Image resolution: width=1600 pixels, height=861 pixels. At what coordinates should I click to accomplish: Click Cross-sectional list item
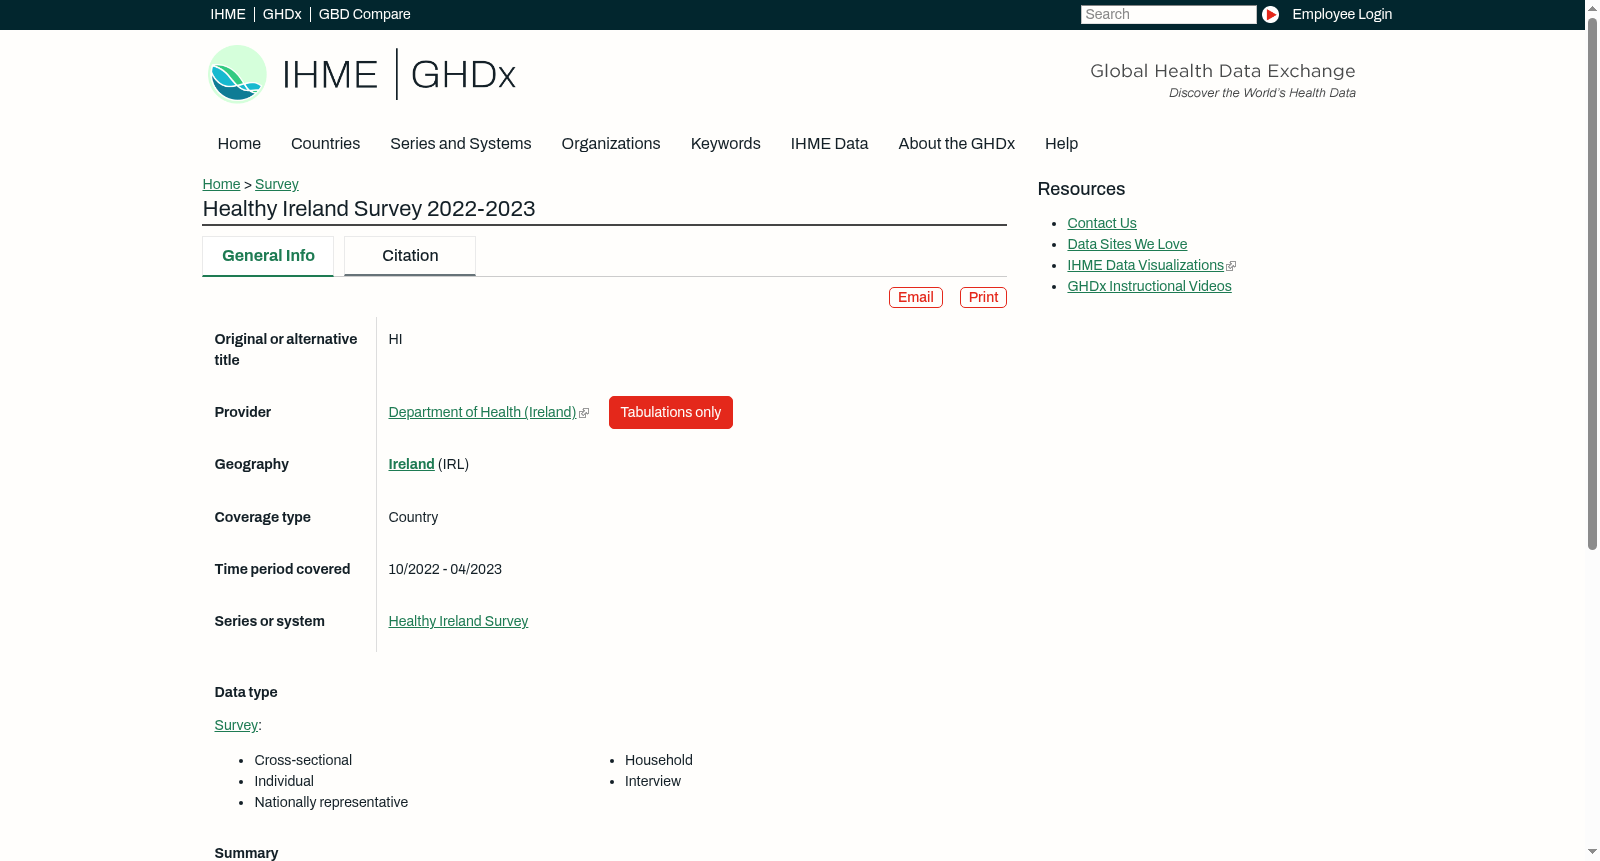tap(303, 760)
